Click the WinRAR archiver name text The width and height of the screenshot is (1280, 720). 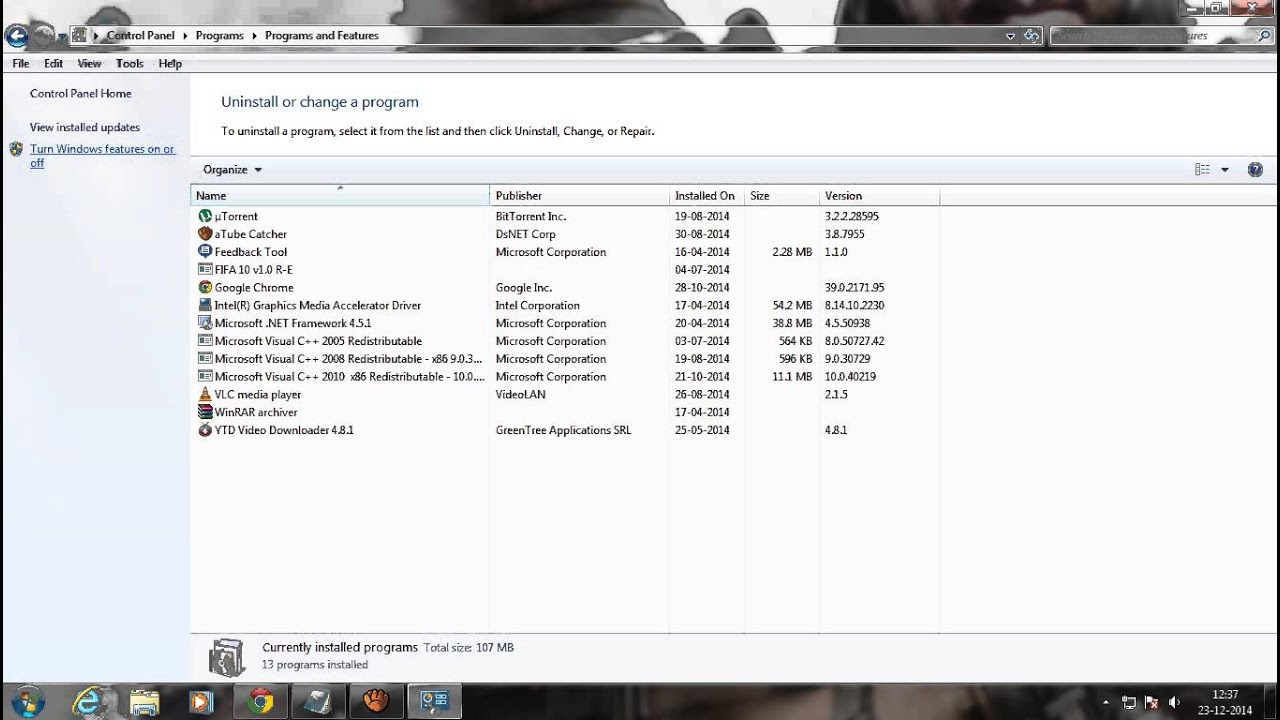click(256, 412)
